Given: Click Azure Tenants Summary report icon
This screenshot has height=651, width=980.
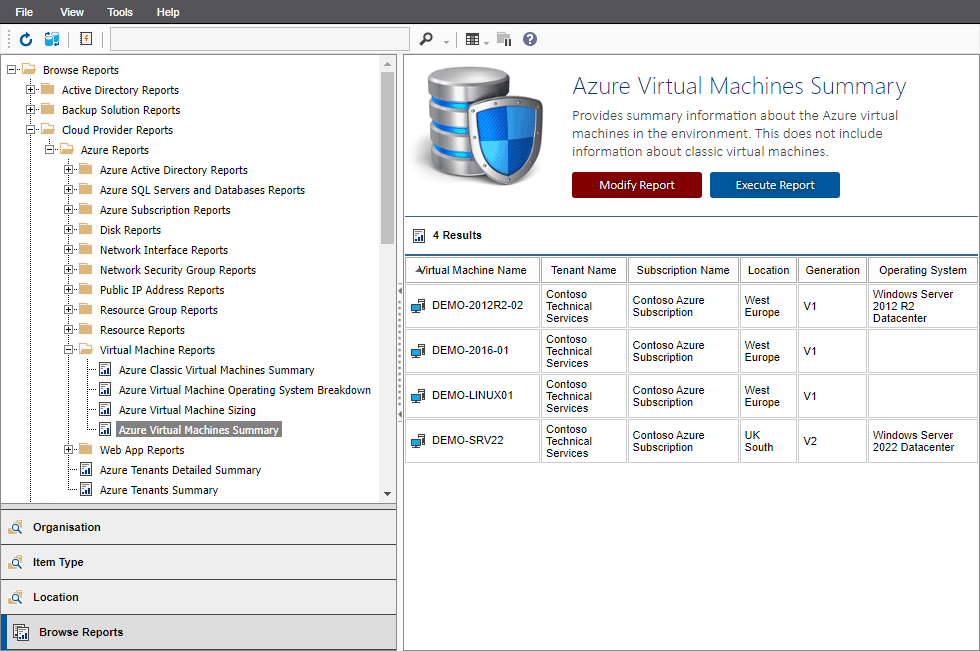Looking at the screenshot, I should click(86, 490).
